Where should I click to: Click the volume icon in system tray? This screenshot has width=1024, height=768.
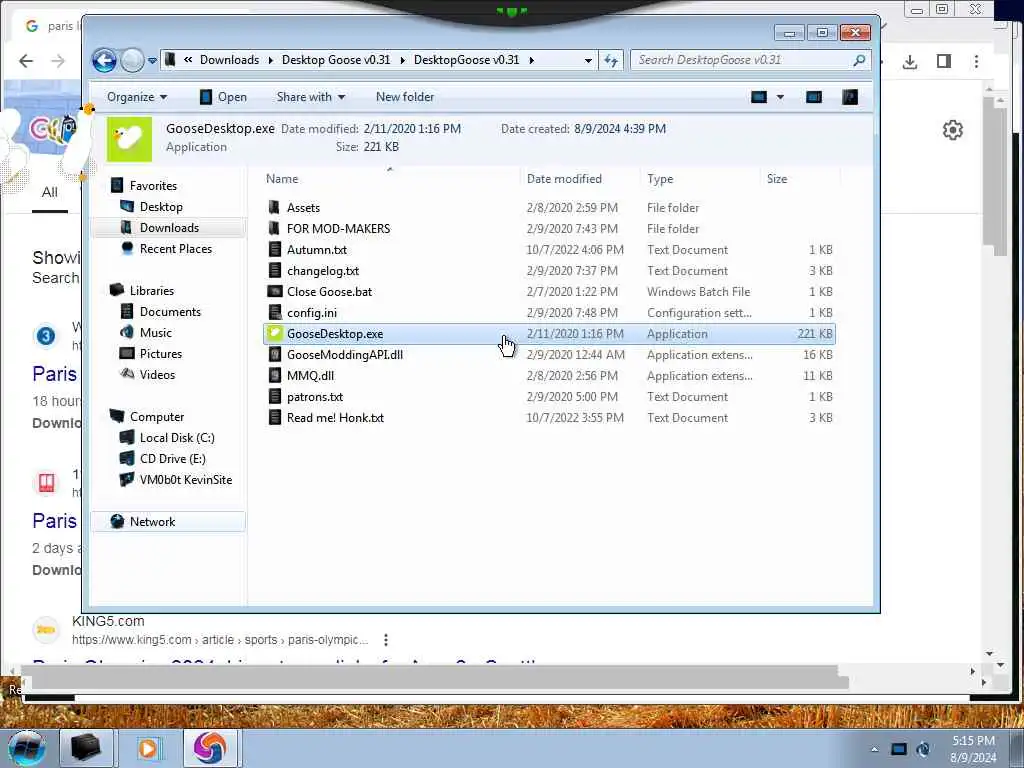923,749
